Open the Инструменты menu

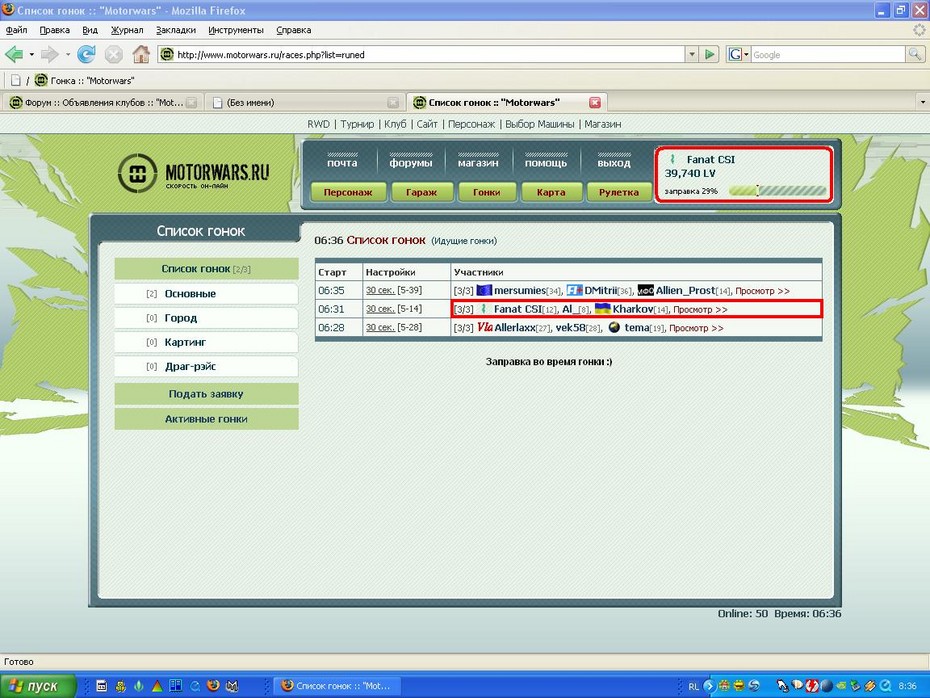click(236, 30)
